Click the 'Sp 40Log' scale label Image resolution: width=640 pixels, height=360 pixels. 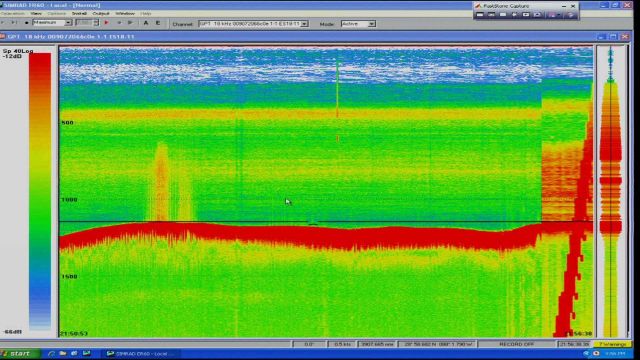(x=18, y=51)
